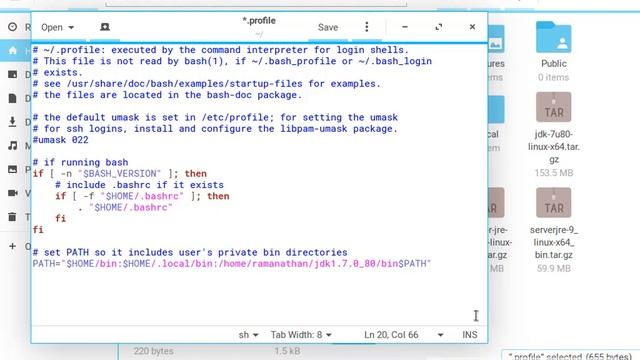Open Trash icon in file manager sidebar
The width and height of the screenshot is (640, 360).
pyautogui.click(x=13, y=217)
